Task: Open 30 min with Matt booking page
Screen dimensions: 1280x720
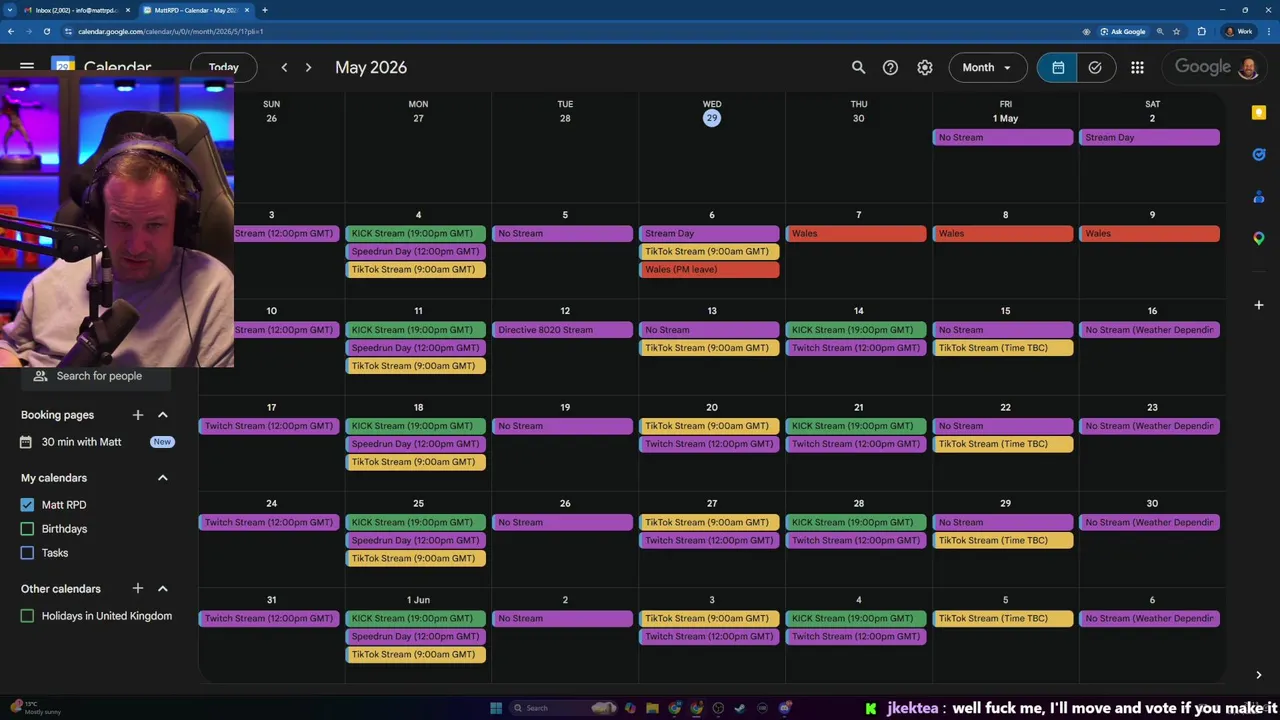Action: point(81,442)
